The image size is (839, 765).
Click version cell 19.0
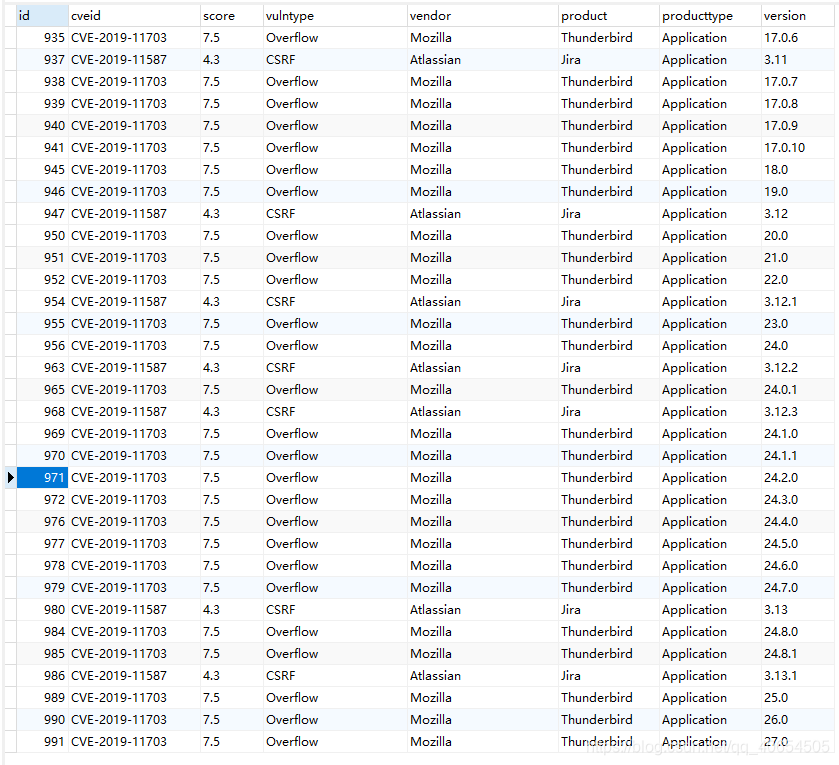coord(797,192)
